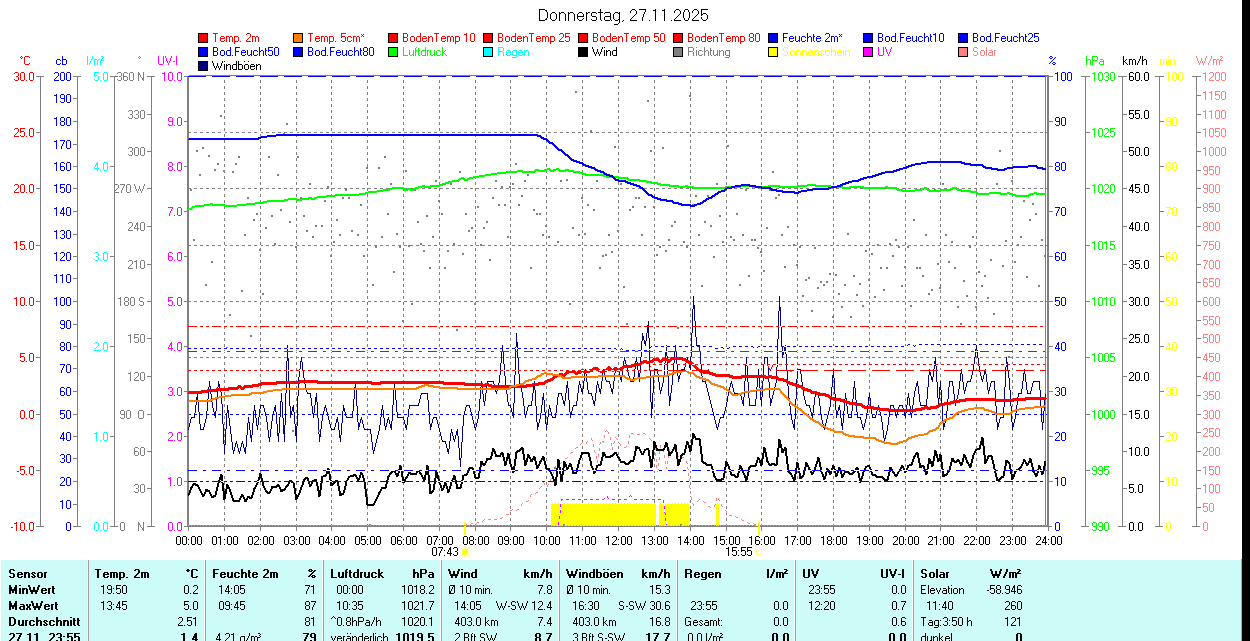Click the magenta UV legend square

(x=869, y=52)
